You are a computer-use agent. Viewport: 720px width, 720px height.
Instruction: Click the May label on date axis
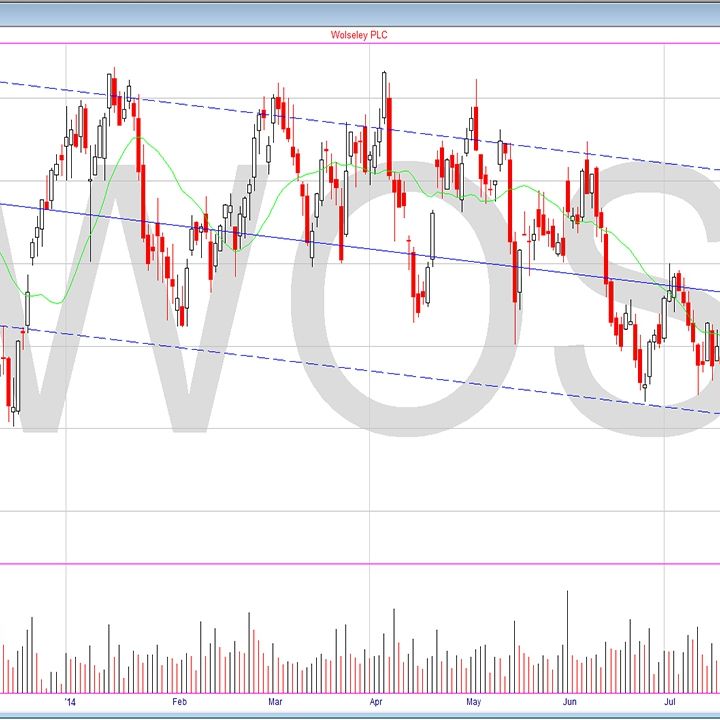click(473, 703)
